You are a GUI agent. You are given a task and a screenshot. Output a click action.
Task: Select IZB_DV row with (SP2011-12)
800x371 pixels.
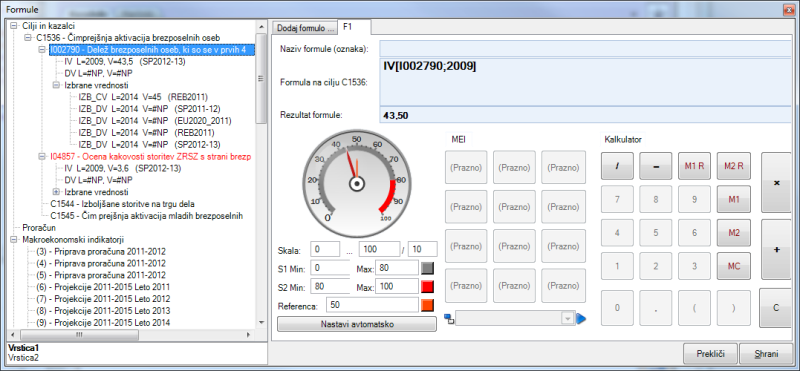(x=149, y=109)
